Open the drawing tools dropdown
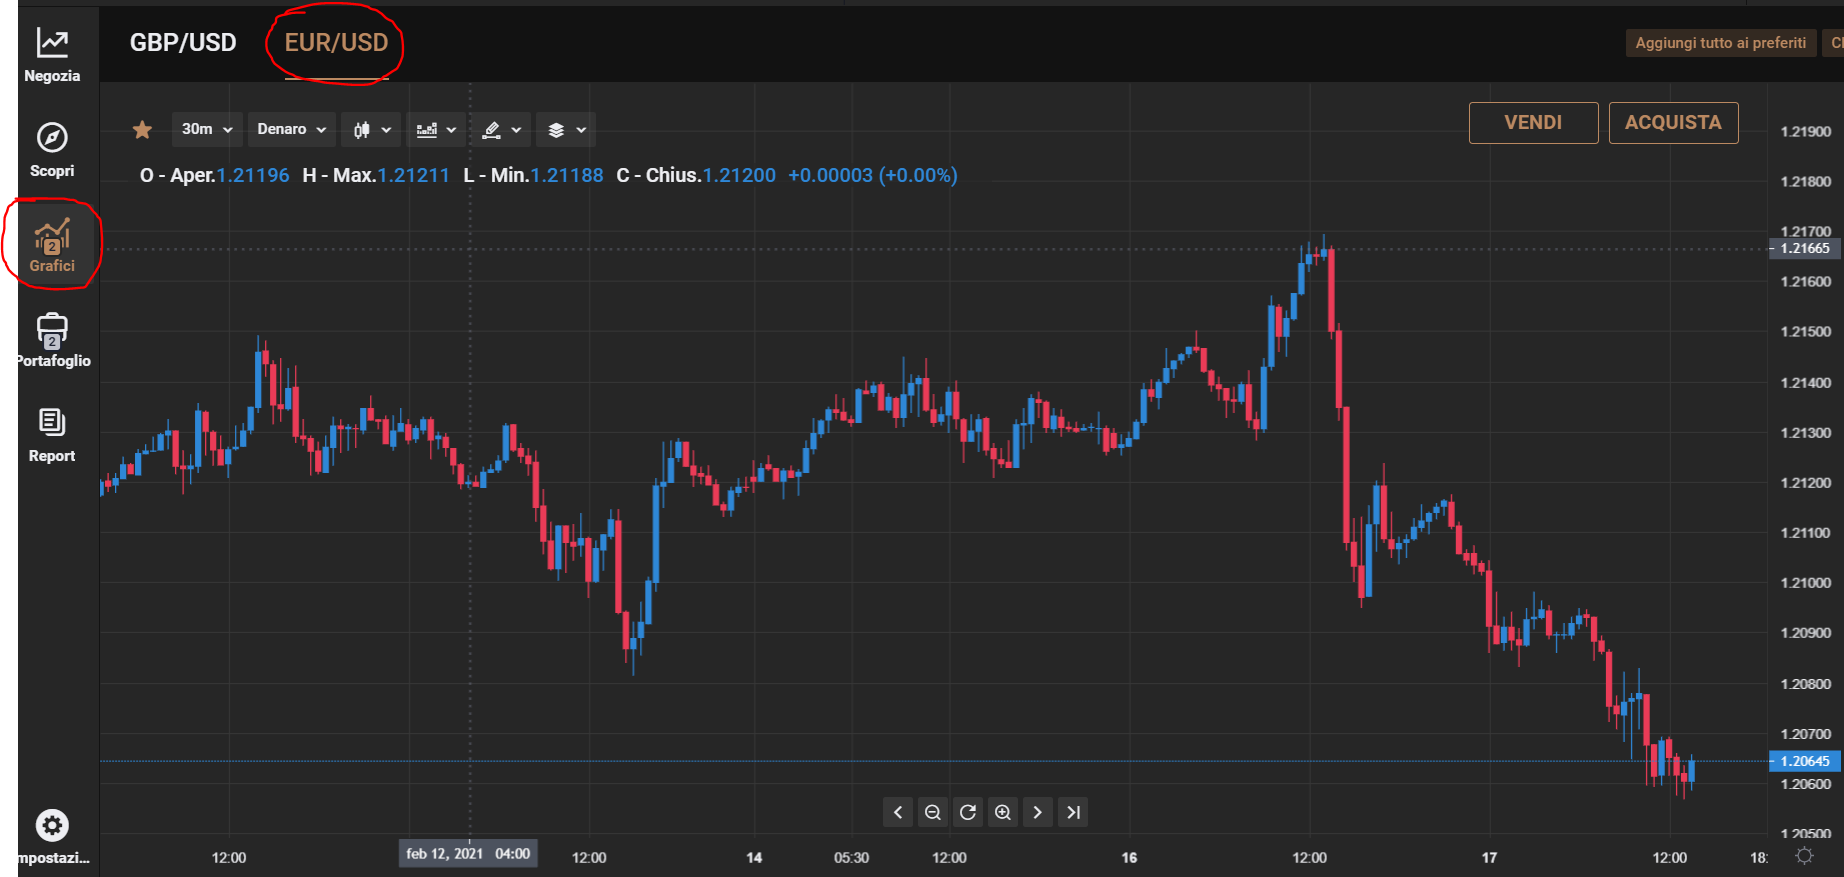Viewport: 1844px width, 877px height. [x=501, y=129]
